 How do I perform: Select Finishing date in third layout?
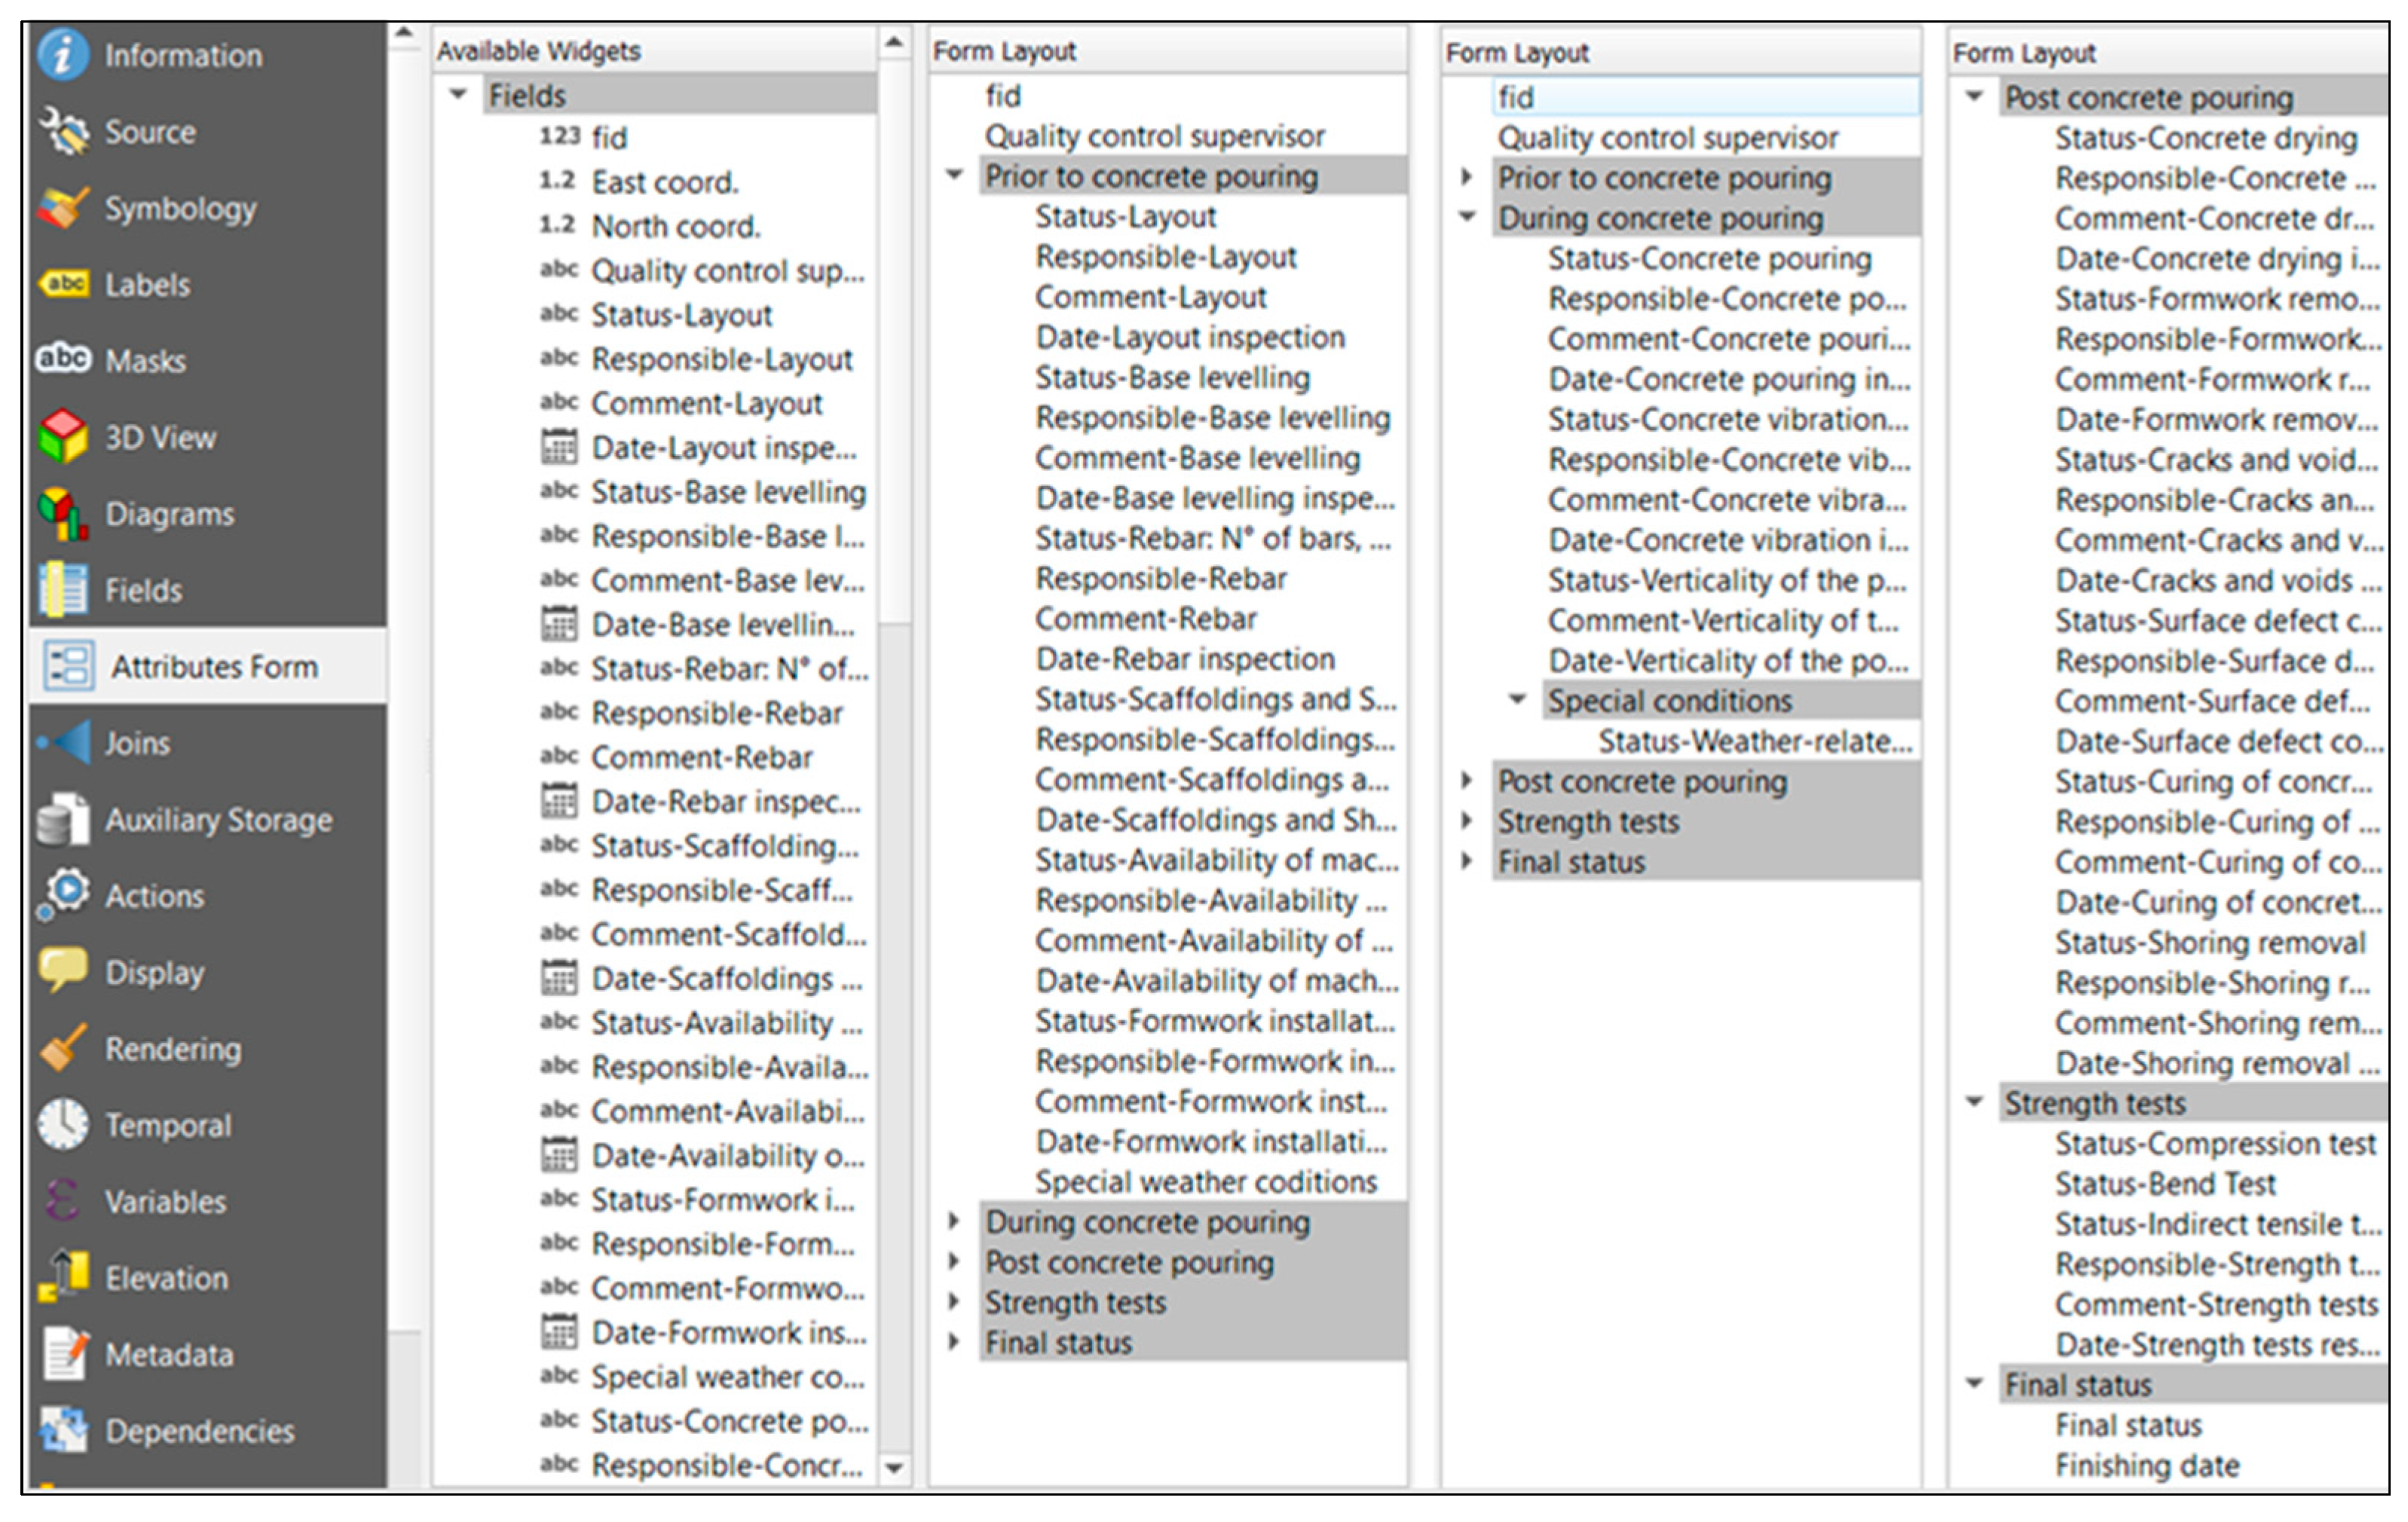pos(2147,1465)
